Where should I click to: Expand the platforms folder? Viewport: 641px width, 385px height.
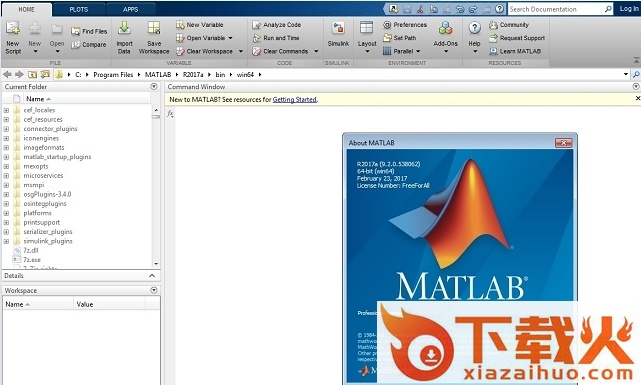click(6, 213)
